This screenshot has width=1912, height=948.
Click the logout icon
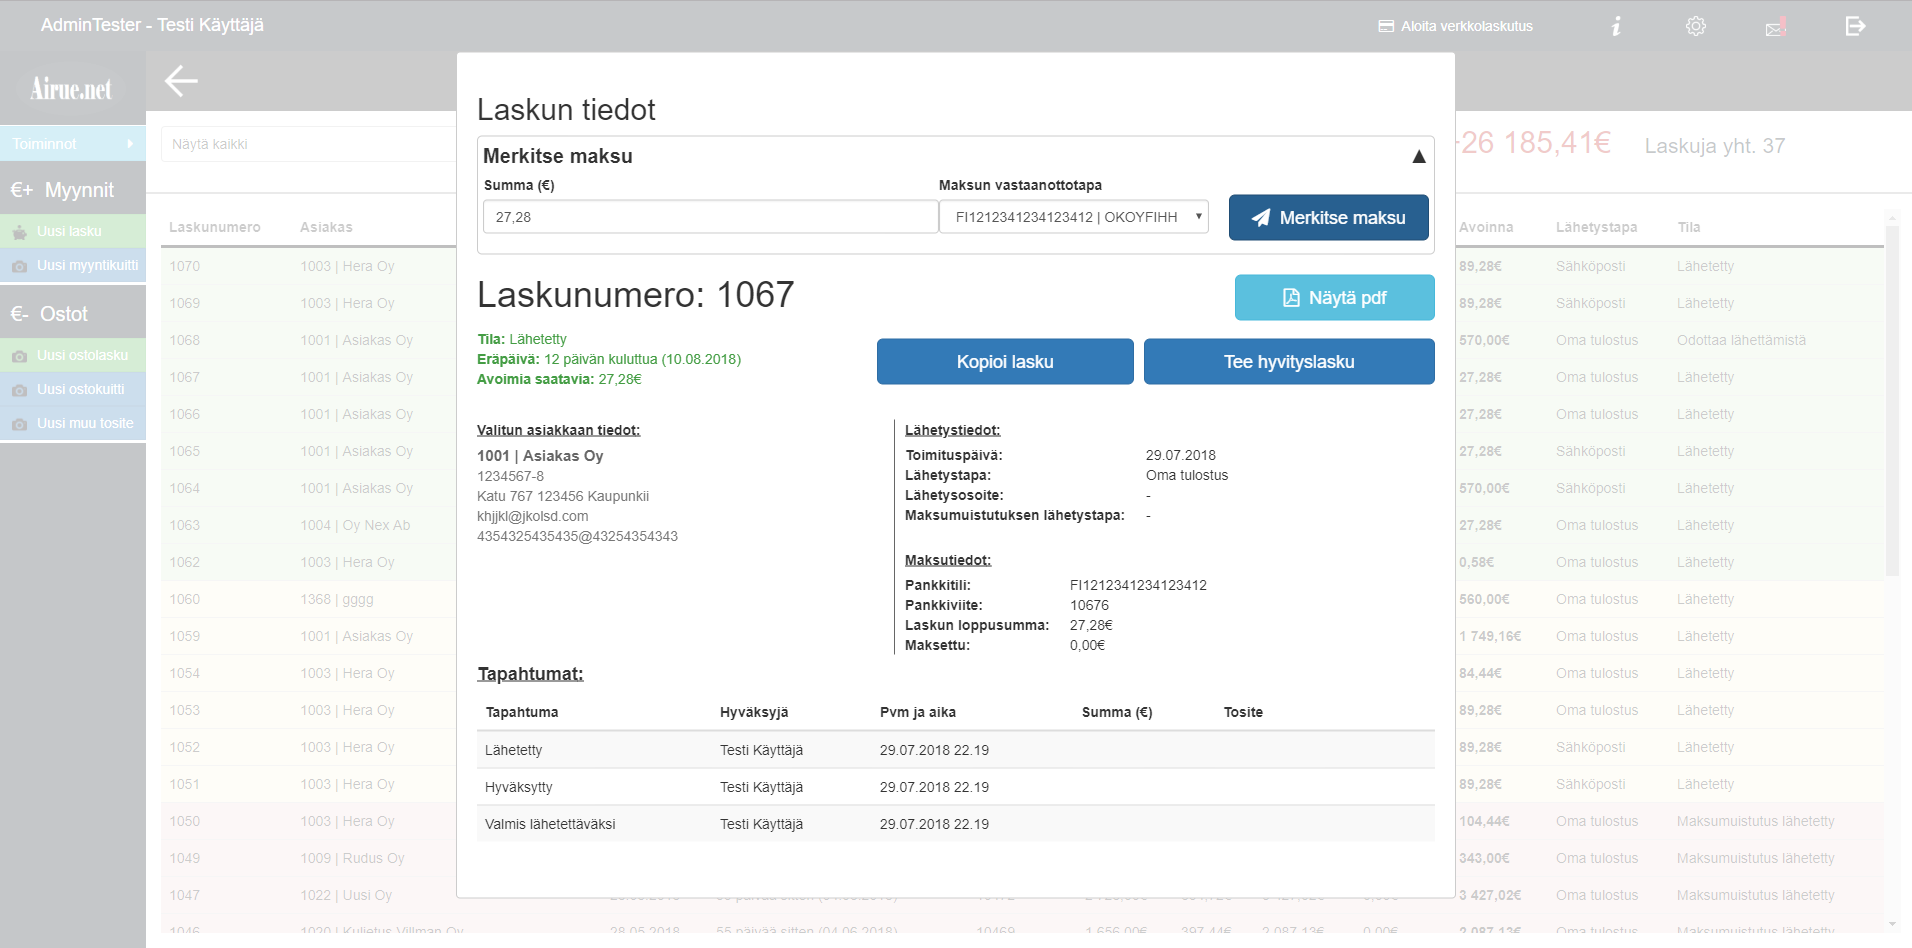[x=1855, y=26]
